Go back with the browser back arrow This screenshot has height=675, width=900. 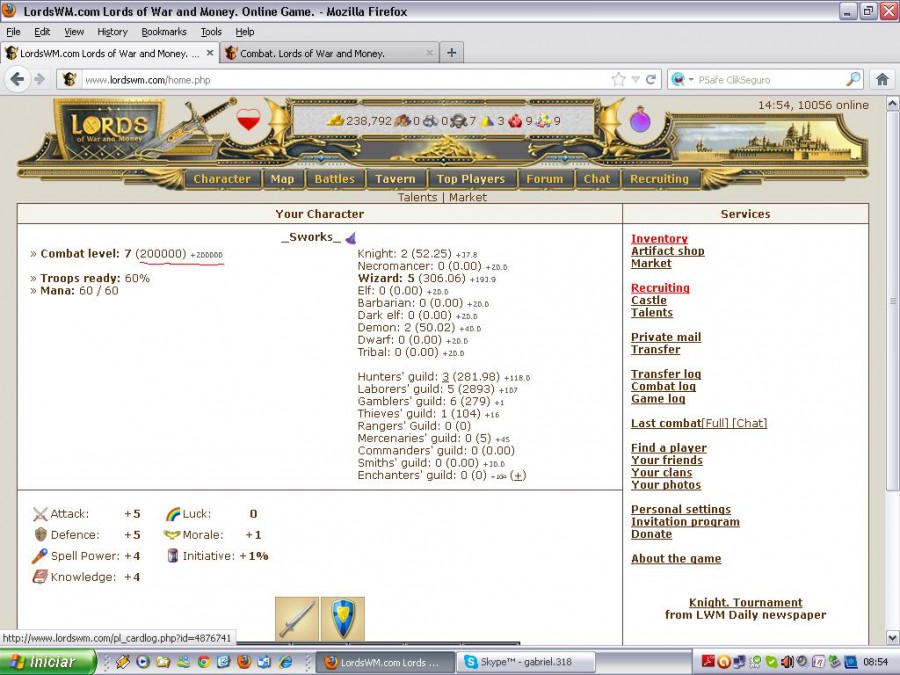[17, 79]
